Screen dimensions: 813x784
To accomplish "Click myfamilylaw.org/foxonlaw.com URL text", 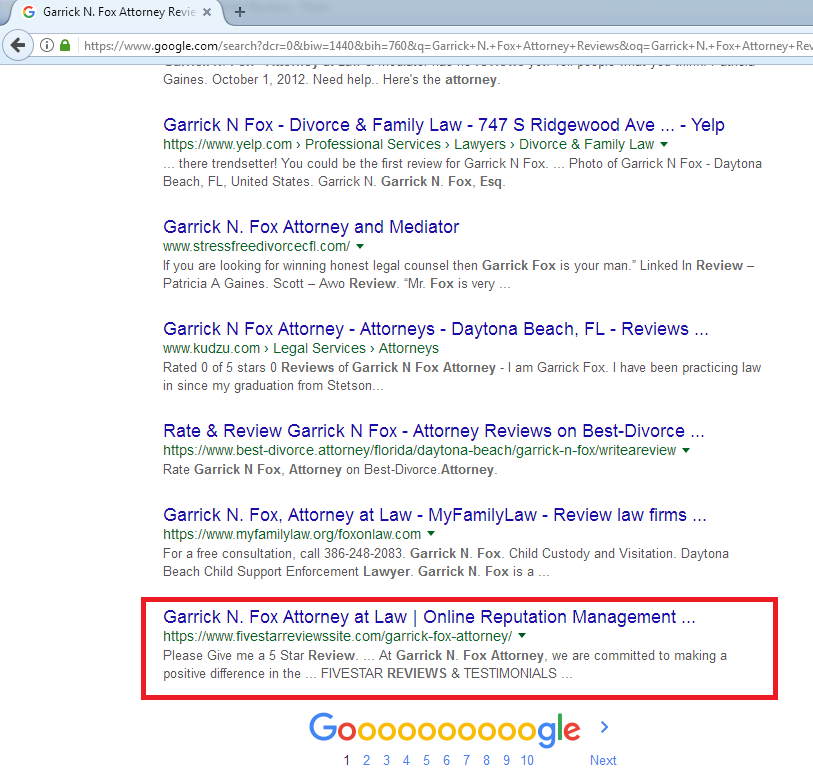I will point(292,534).
